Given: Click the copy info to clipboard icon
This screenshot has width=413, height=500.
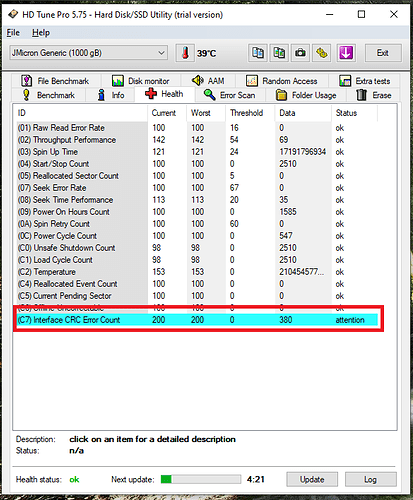Looking at the screenshot, I should pyautogui.click(x=257, y=53).
